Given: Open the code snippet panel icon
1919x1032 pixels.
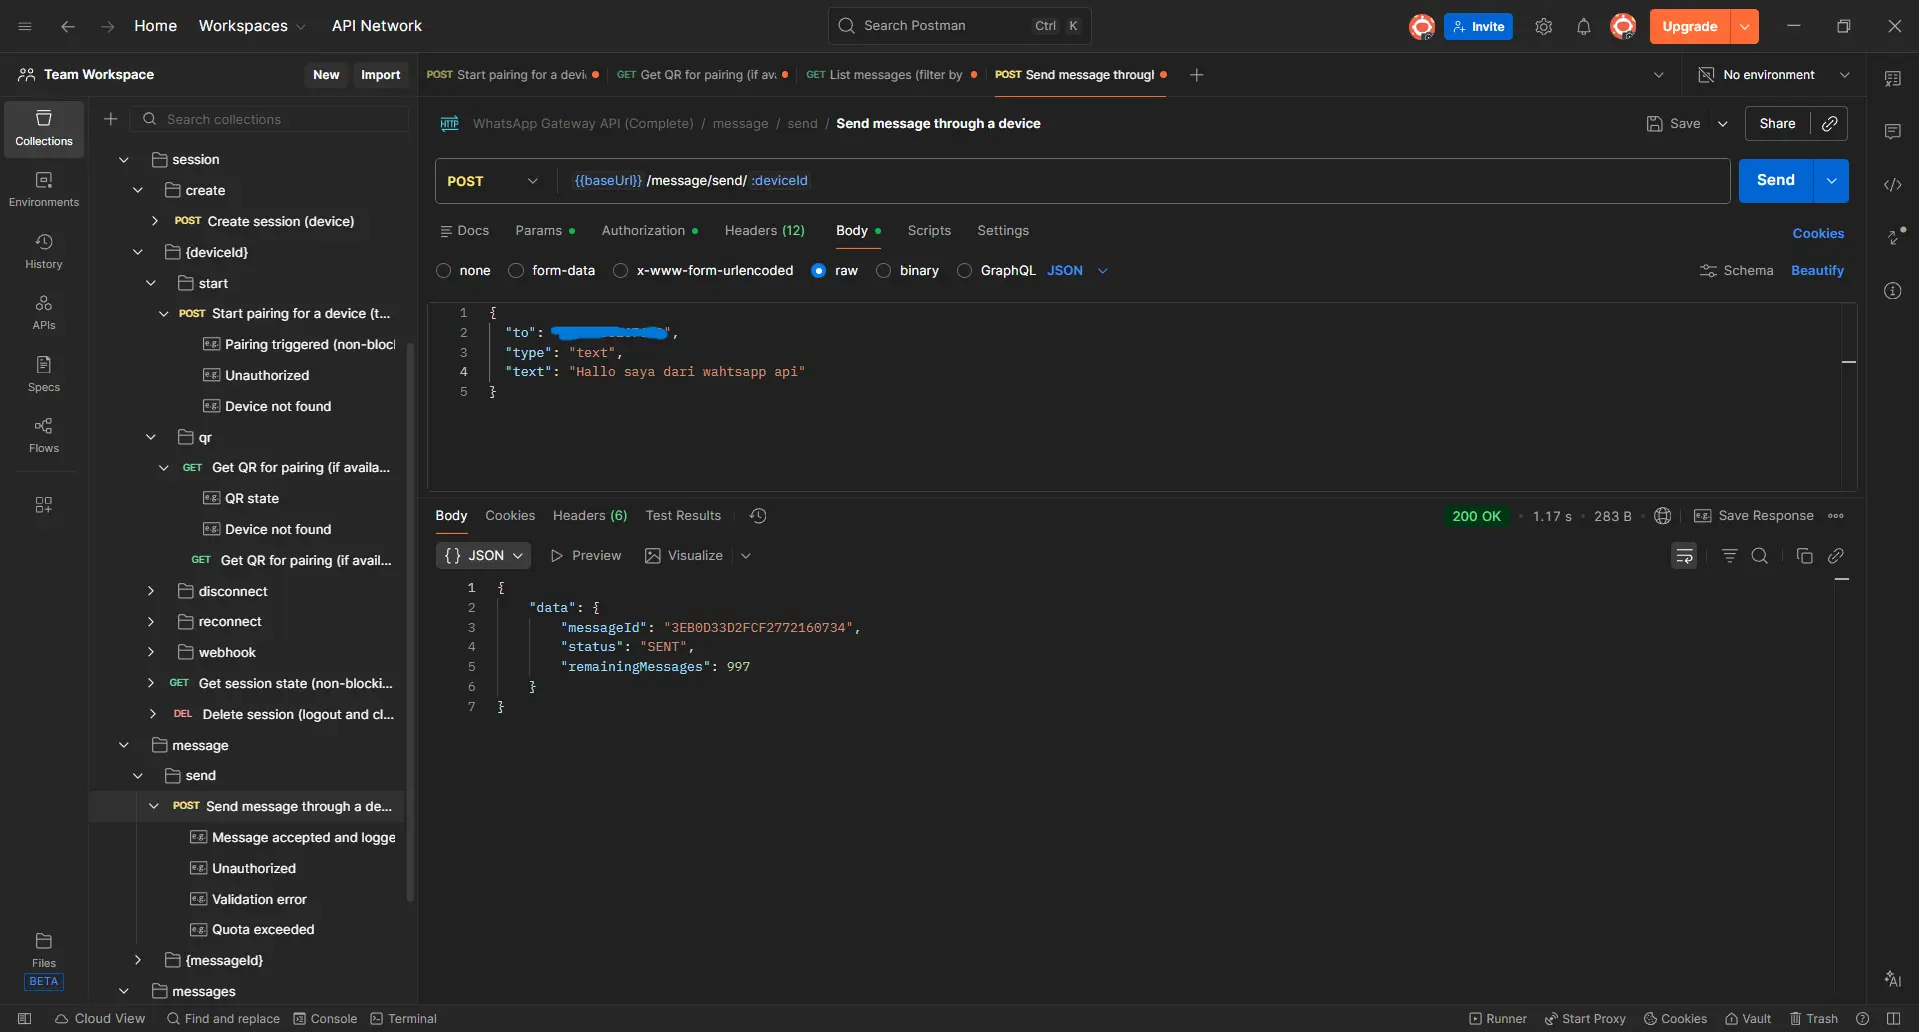Looking at the screenshot, I should pos(1893,185).
